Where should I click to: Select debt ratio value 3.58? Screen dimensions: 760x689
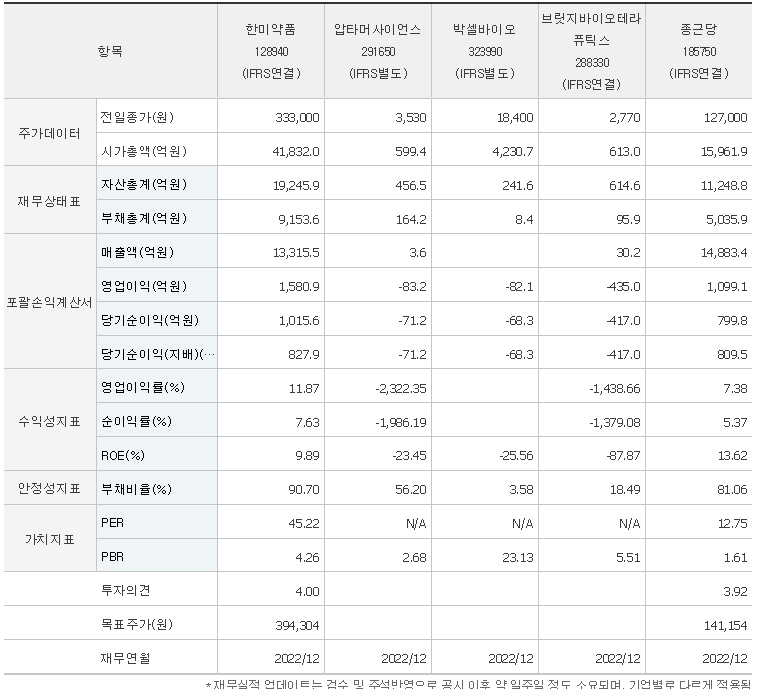click(x=521, y=490)
